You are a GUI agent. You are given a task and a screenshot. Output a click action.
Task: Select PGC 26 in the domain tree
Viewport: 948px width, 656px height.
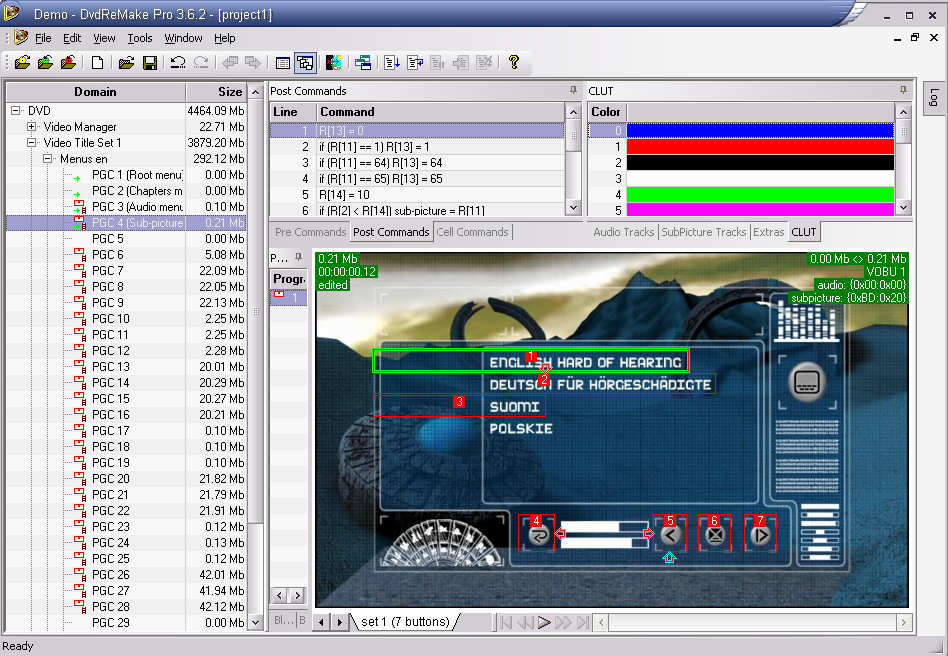click(111, 575)
